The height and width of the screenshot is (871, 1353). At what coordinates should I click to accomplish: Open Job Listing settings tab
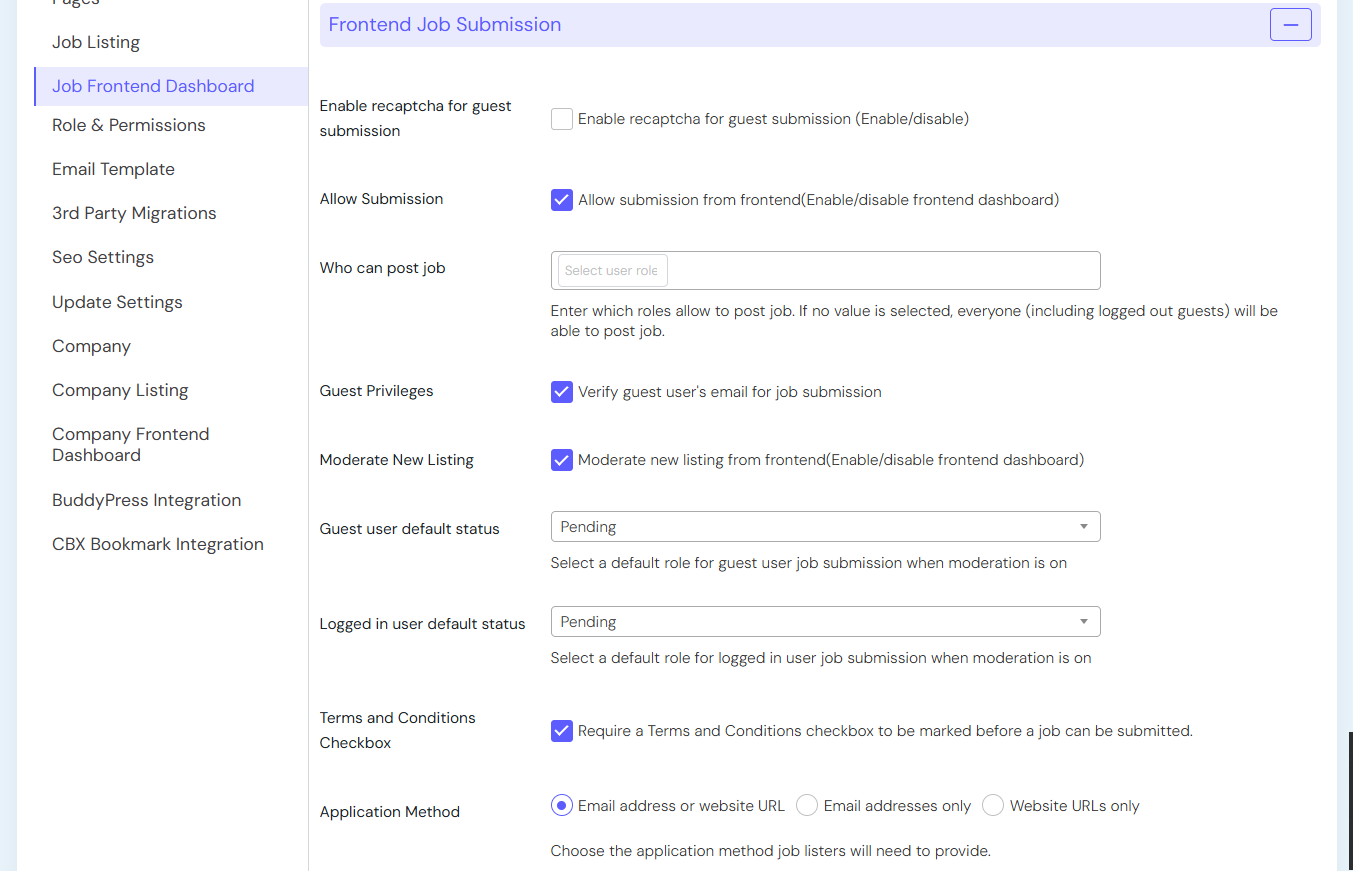(96, 42)
